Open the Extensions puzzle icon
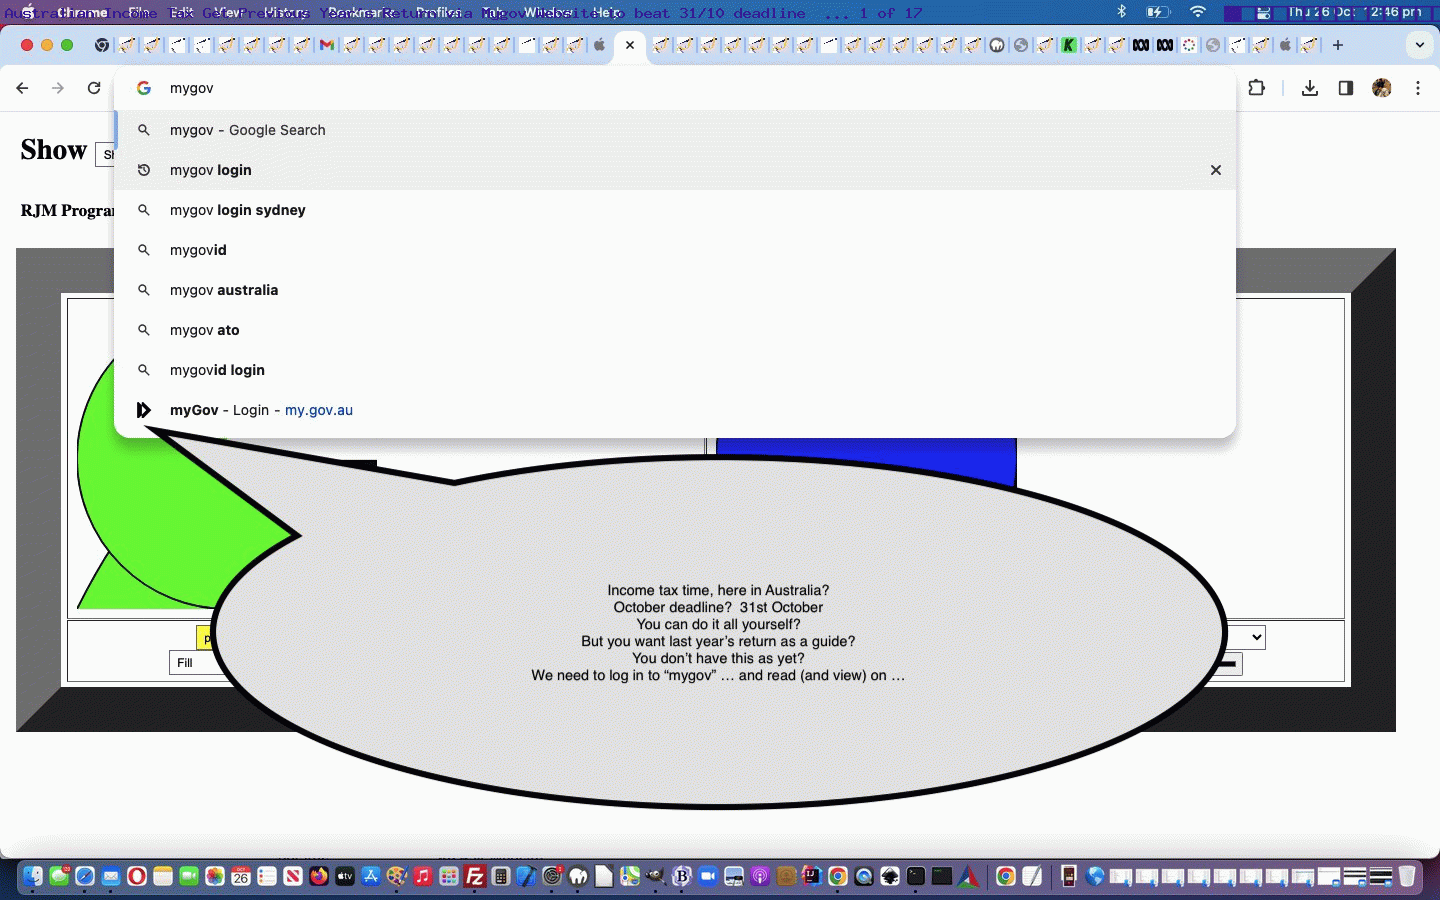The width and height of the screenshot is (1440, 900). click(1257, 88)
